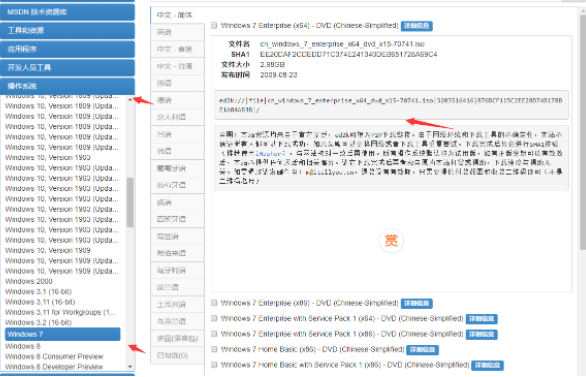
Task: Select Windows 2000 in the OS list
Action: (29, 281)
